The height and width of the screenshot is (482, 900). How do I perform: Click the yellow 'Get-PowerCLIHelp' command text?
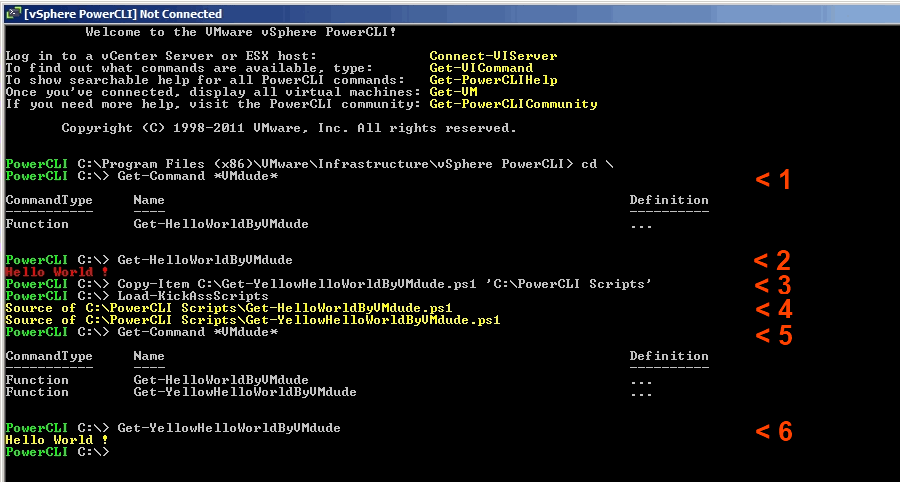pos(493,80)
